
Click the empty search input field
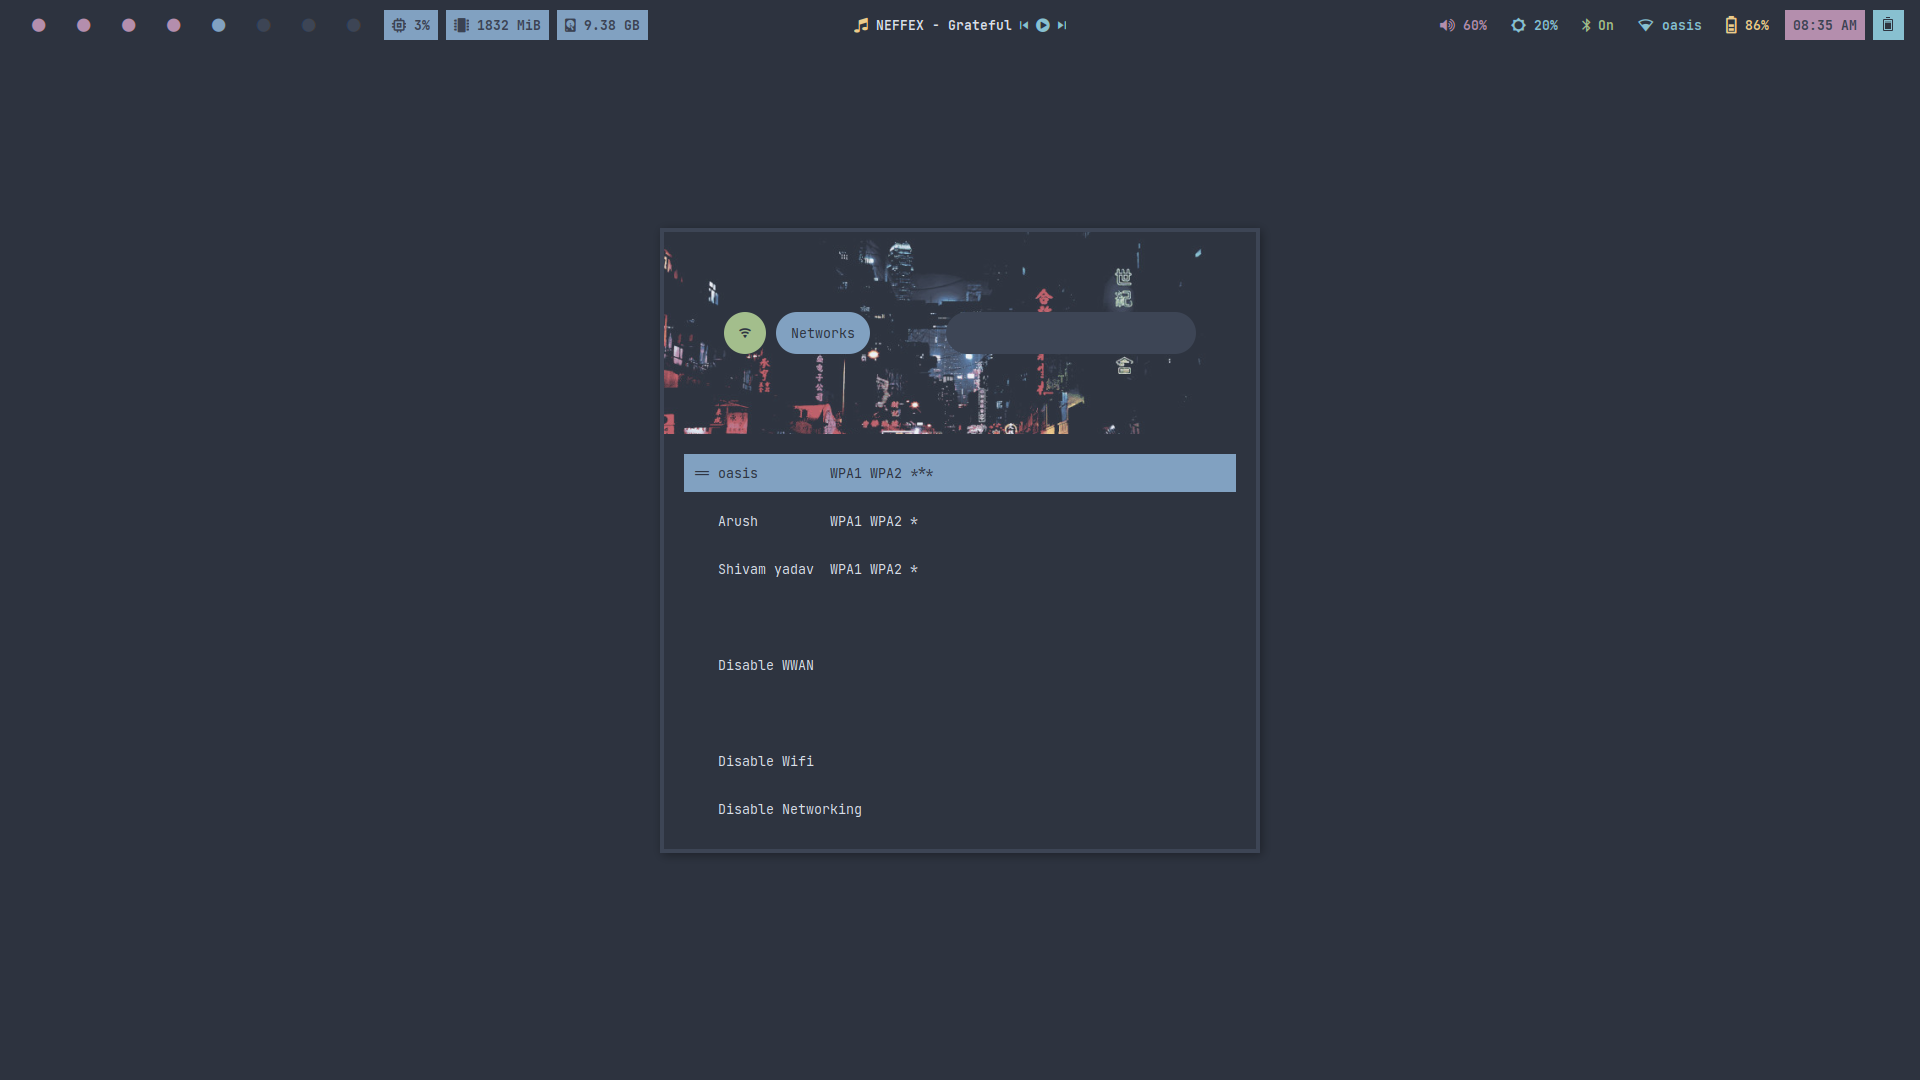[x=1070, y=333]
